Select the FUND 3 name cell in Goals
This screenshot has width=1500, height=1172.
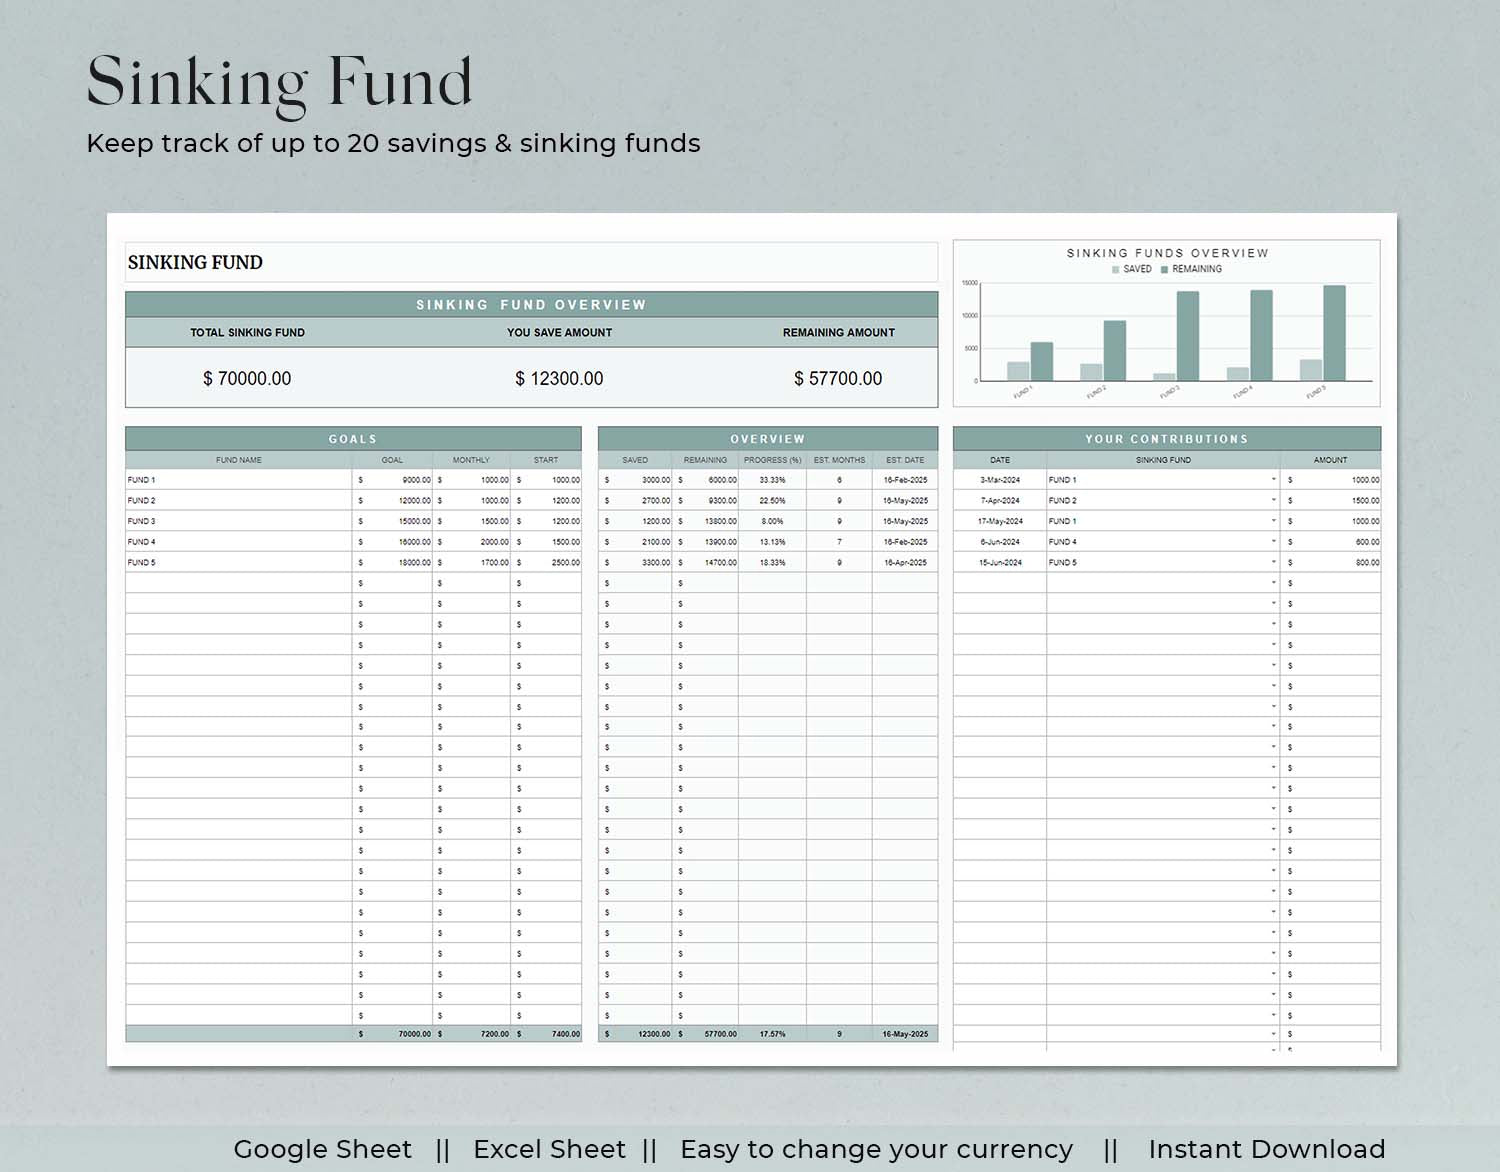(x=238, y=521)
